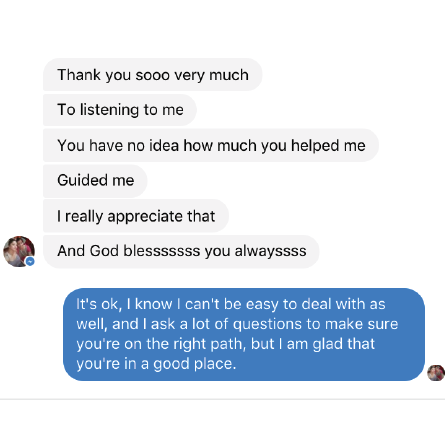Open the sender's profile picture avatar
Screen dimensions: 445x446
click(x=19, y=251)
